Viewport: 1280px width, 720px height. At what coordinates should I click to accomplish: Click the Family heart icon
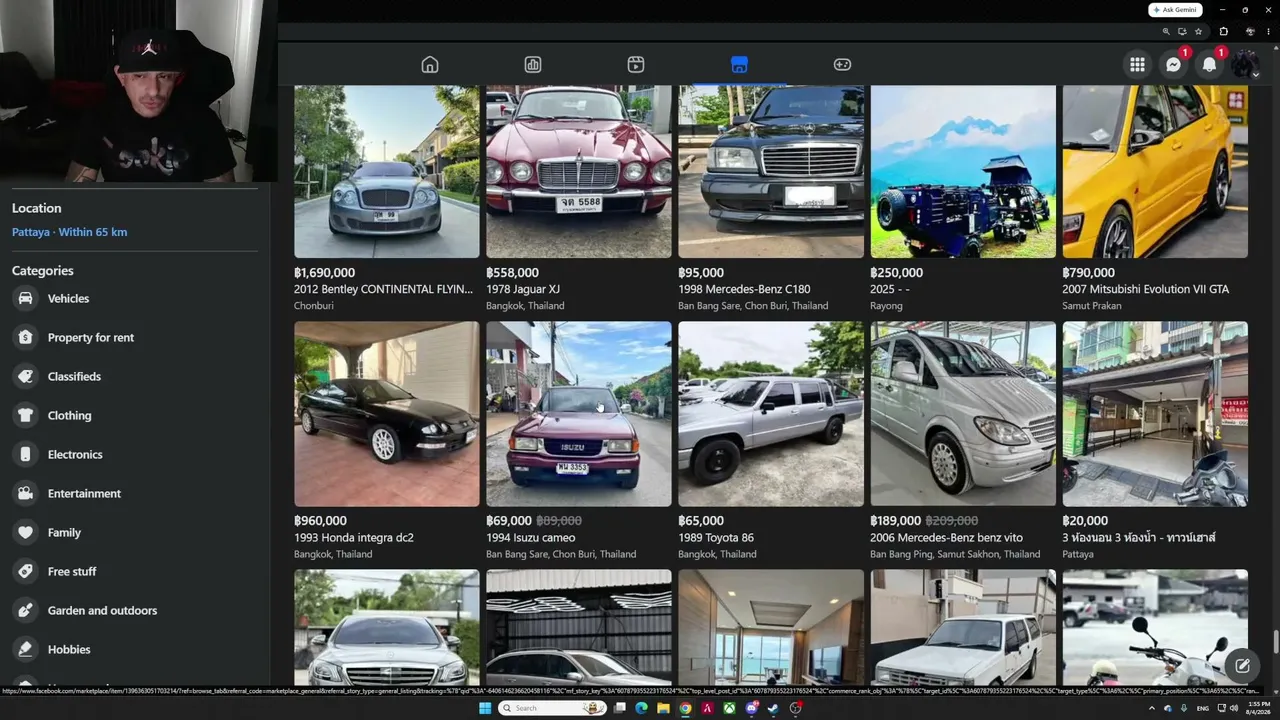(26, 532)
